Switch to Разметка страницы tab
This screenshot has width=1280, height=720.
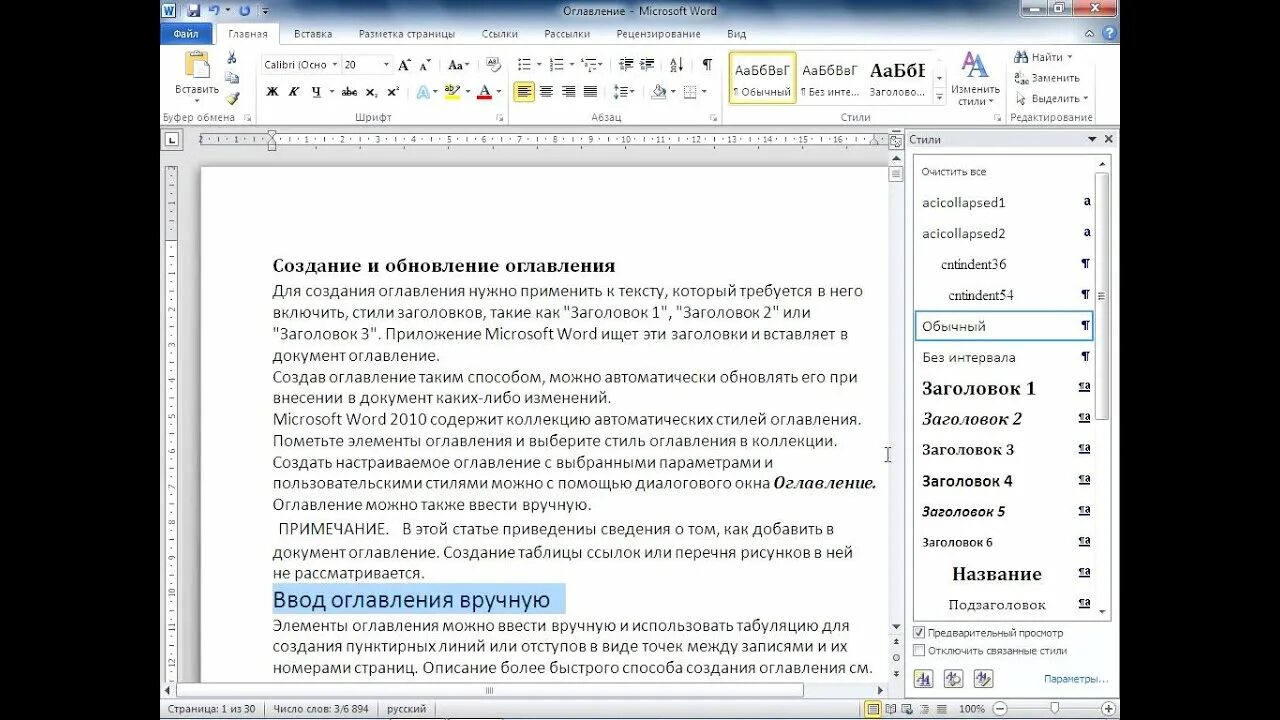pyautogui.click(x=407, y=34)
